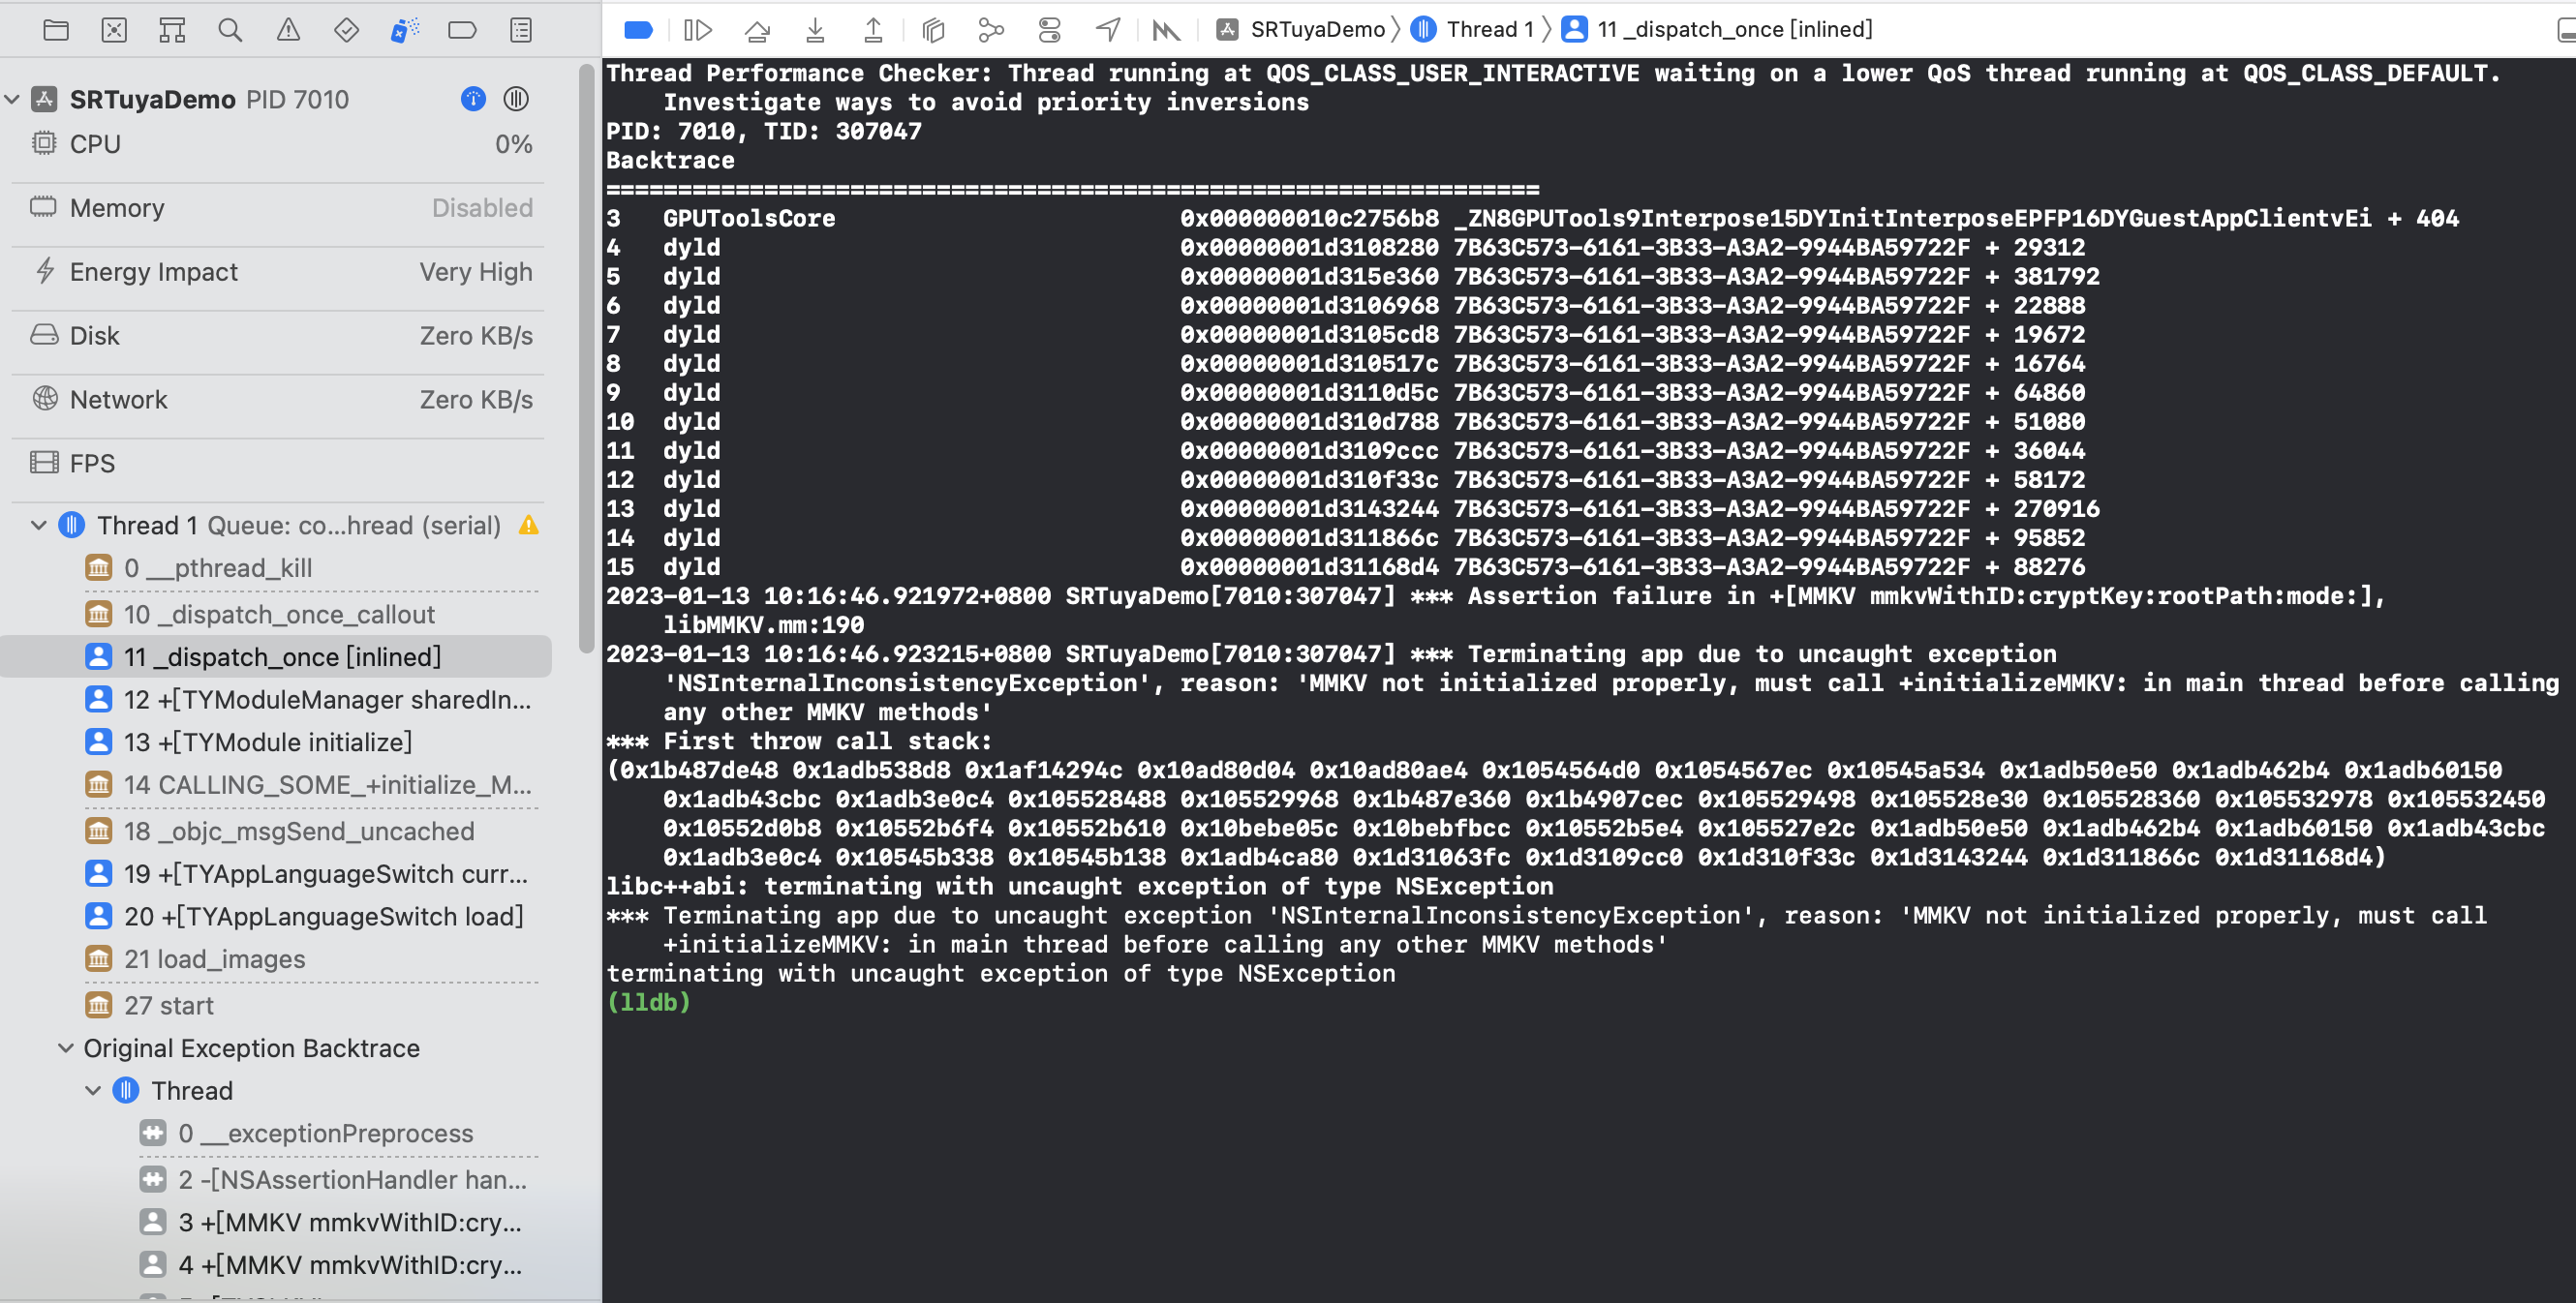2576x1303 pixels.
Task: Open the Issue navigator warning icon
Action: click(288, 30)
